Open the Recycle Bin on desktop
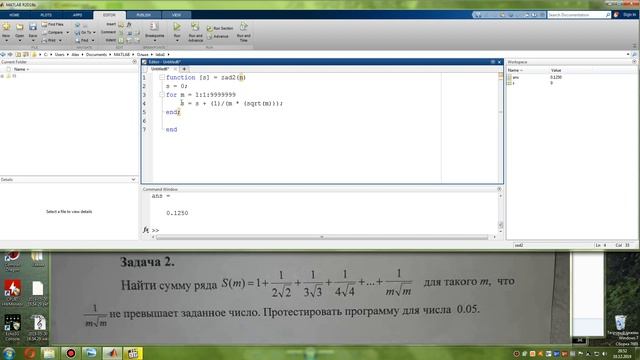The width and height of the screenshot is (640, 360). click(x=620, y=322)
